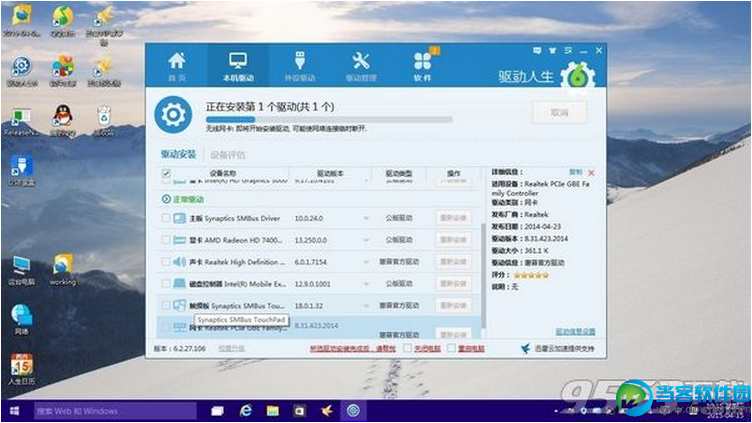
Task: Open the 软件 software tab
Action: click(x=423, y=66)
